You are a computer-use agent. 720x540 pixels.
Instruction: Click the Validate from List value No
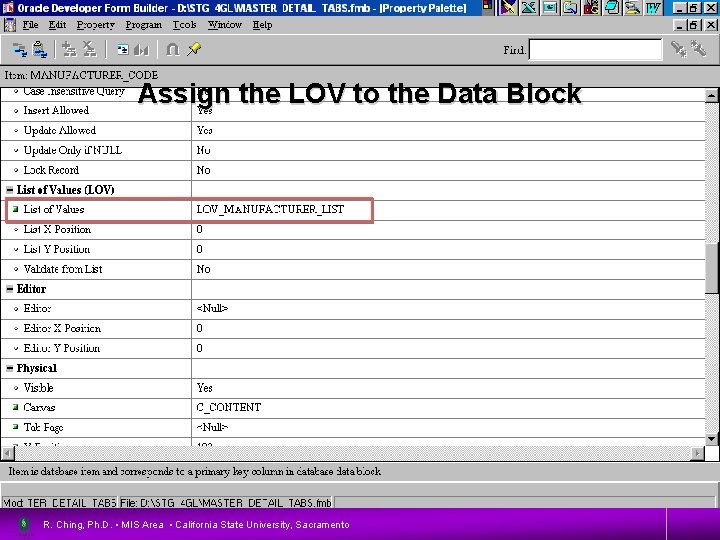point(203,269)
